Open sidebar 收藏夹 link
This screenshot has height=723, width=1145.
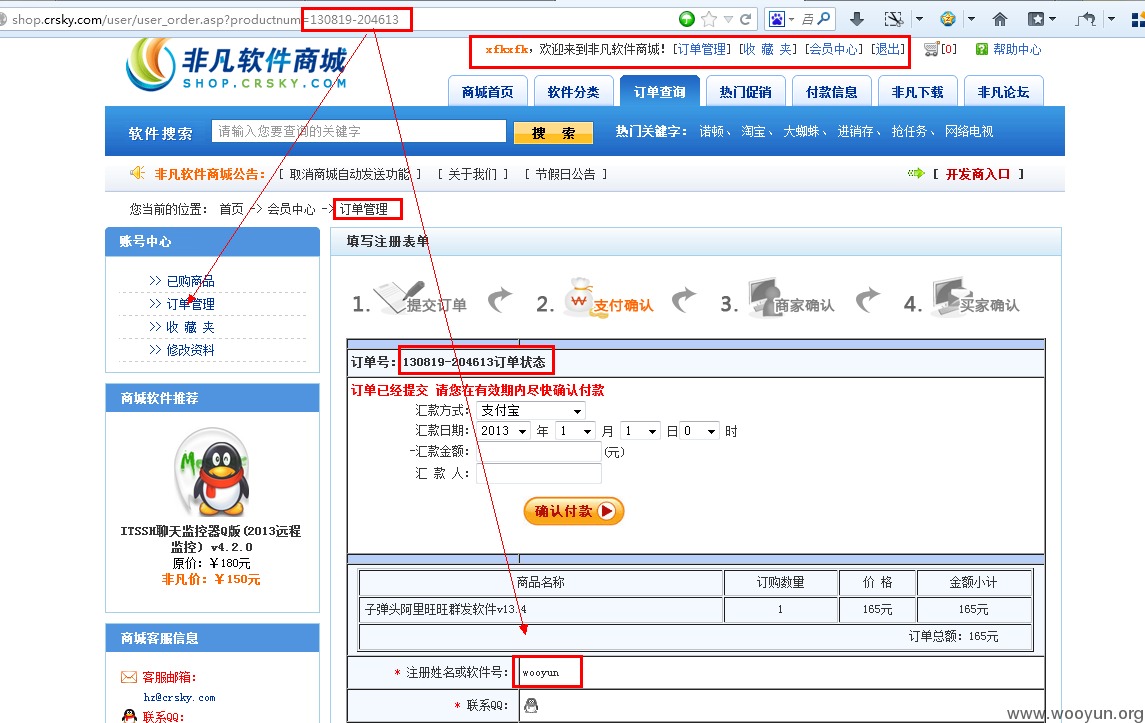pyautogui.click(x=190, y=326)
